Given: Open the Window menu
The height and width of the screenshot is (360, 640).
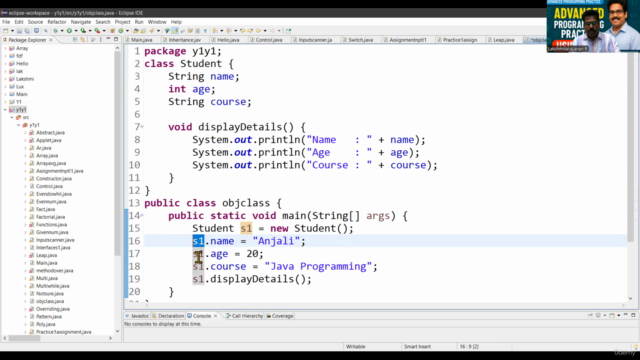Looking at the screenshot, I should 157,22.
